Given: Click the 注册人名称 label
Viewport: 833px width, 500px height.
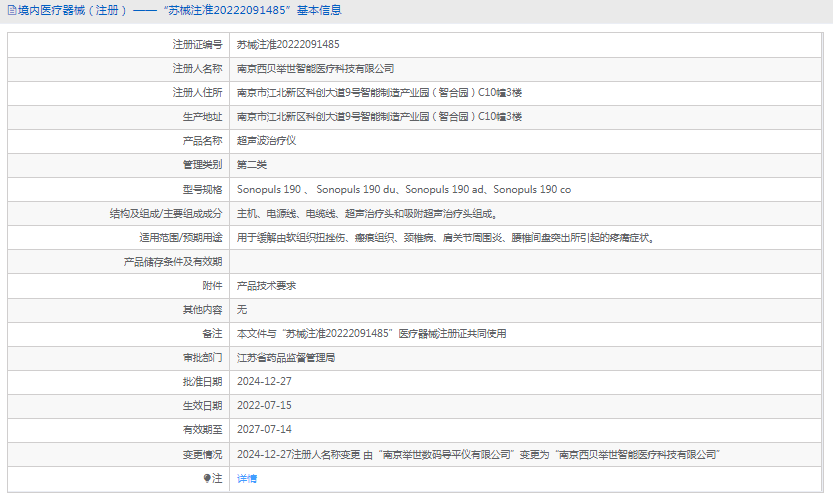Looking at the screenshot, I should pyautogui.click(x=197, y=69).
